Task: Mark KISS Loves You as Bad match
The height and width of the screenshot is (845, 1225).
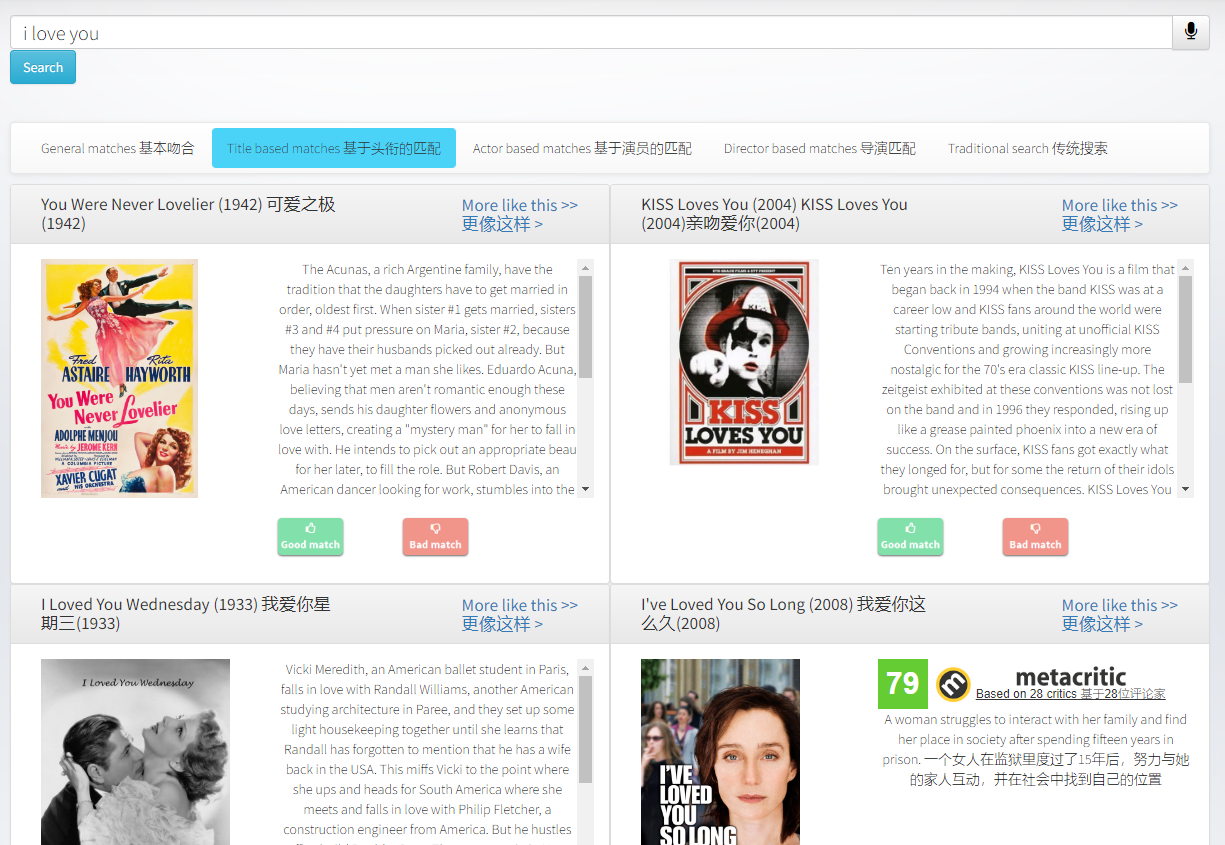Action: pyautogui.click(x=1035, y=536)
